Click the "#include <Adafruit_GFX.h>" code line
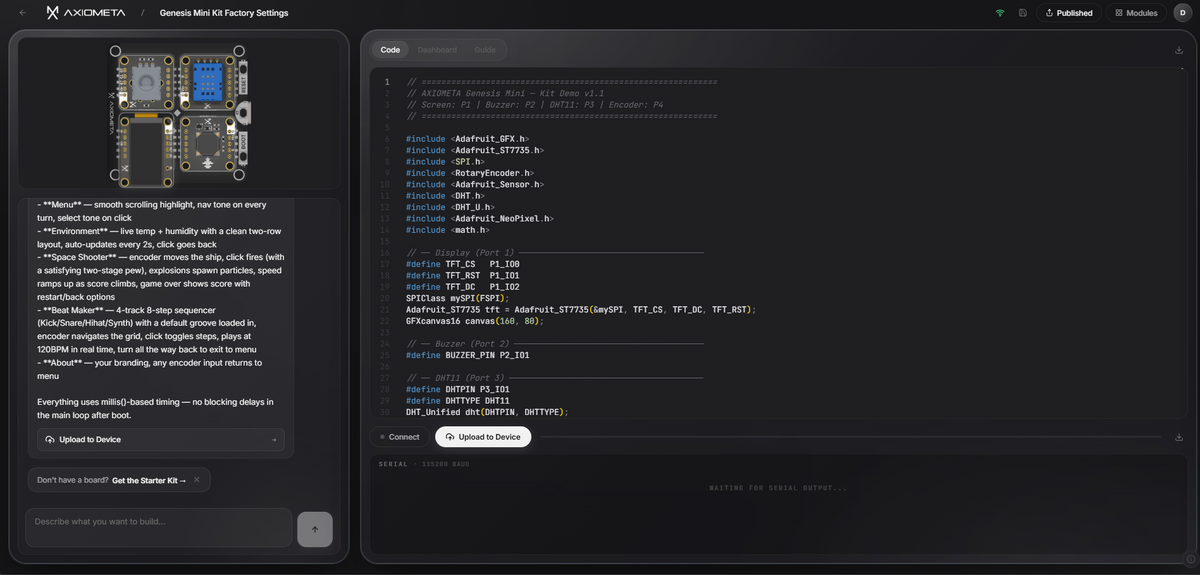The height and width of the screenshot is (575, 1200). click(468, 138)
